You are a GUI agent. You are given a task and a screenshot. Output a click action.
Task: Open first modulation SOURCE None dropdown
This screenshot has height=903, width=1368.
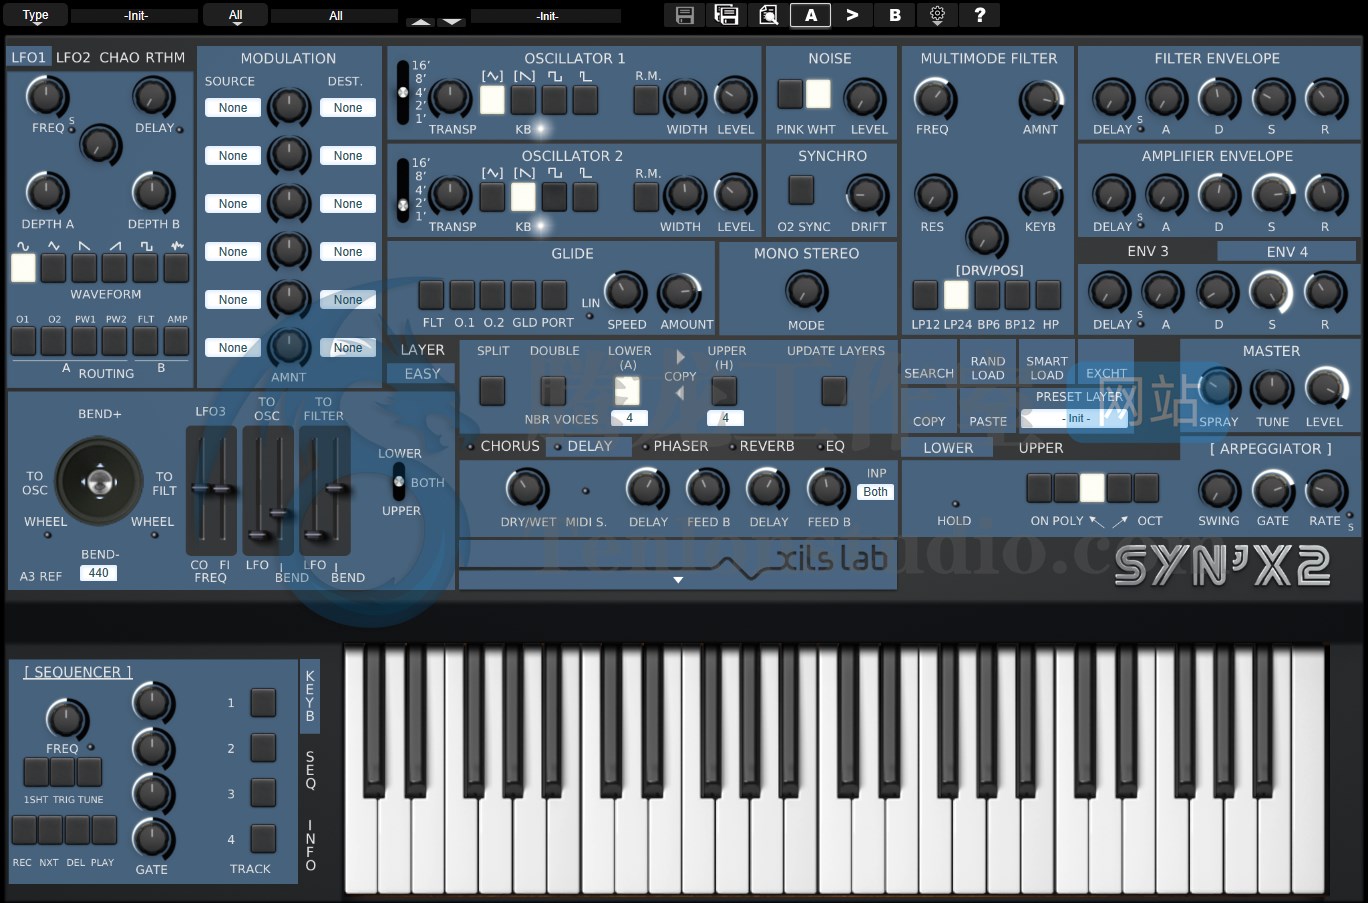233,108
